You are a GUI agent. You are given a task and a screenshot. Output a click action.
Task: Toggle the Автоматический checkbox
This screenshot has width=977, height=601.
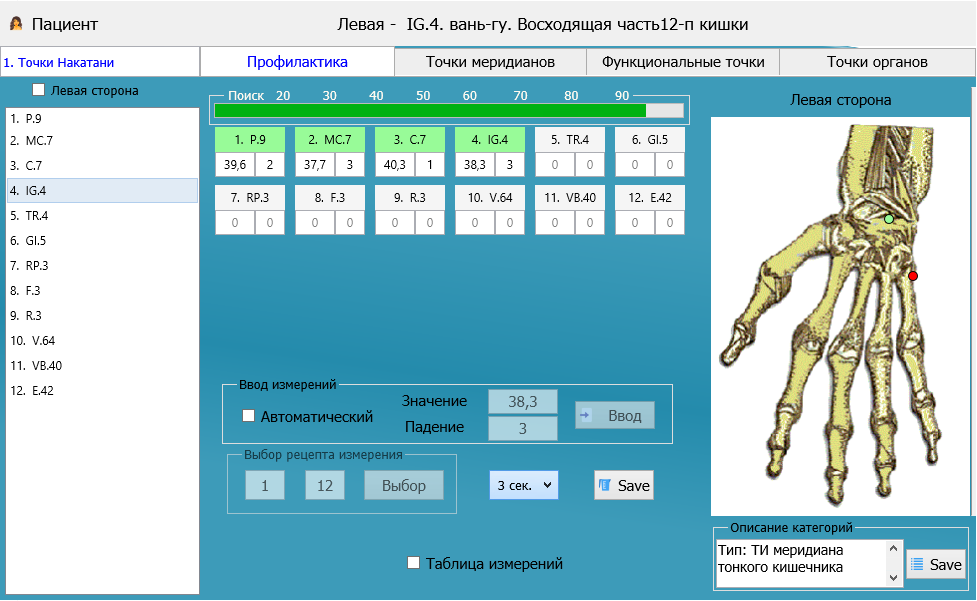249,416
